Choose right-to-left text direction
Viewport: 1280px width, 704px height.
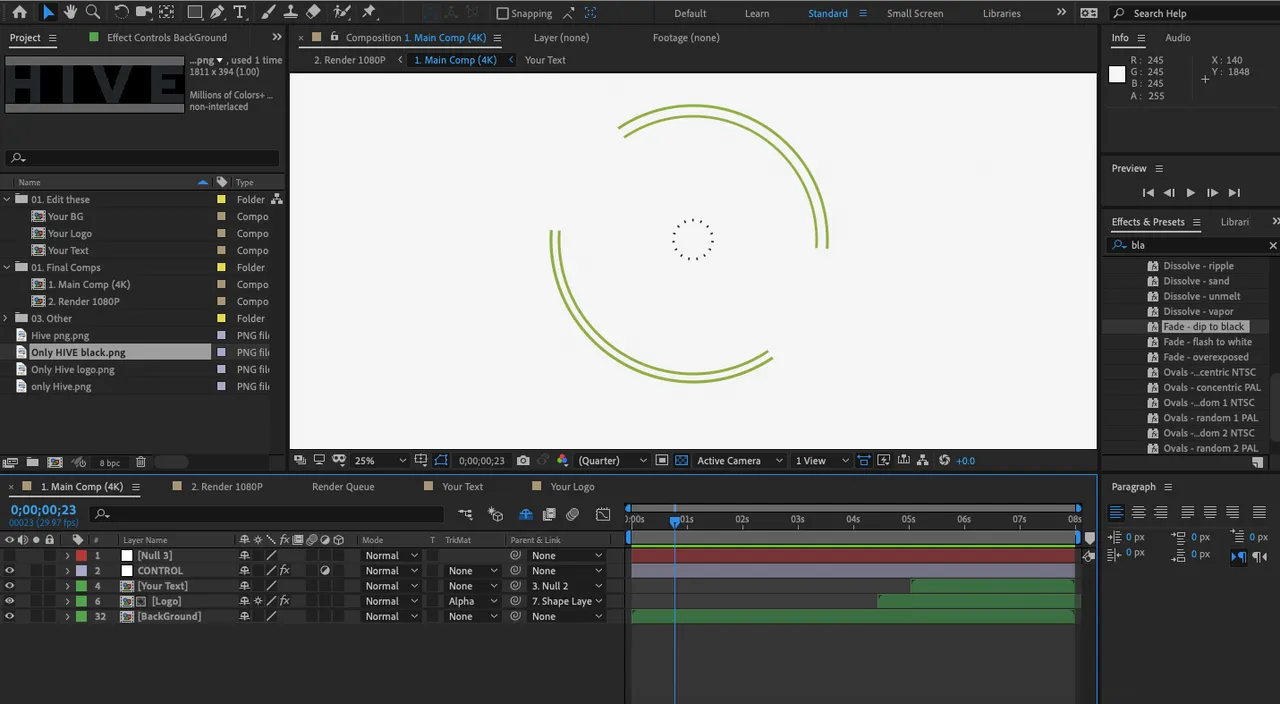point(1259,557)
